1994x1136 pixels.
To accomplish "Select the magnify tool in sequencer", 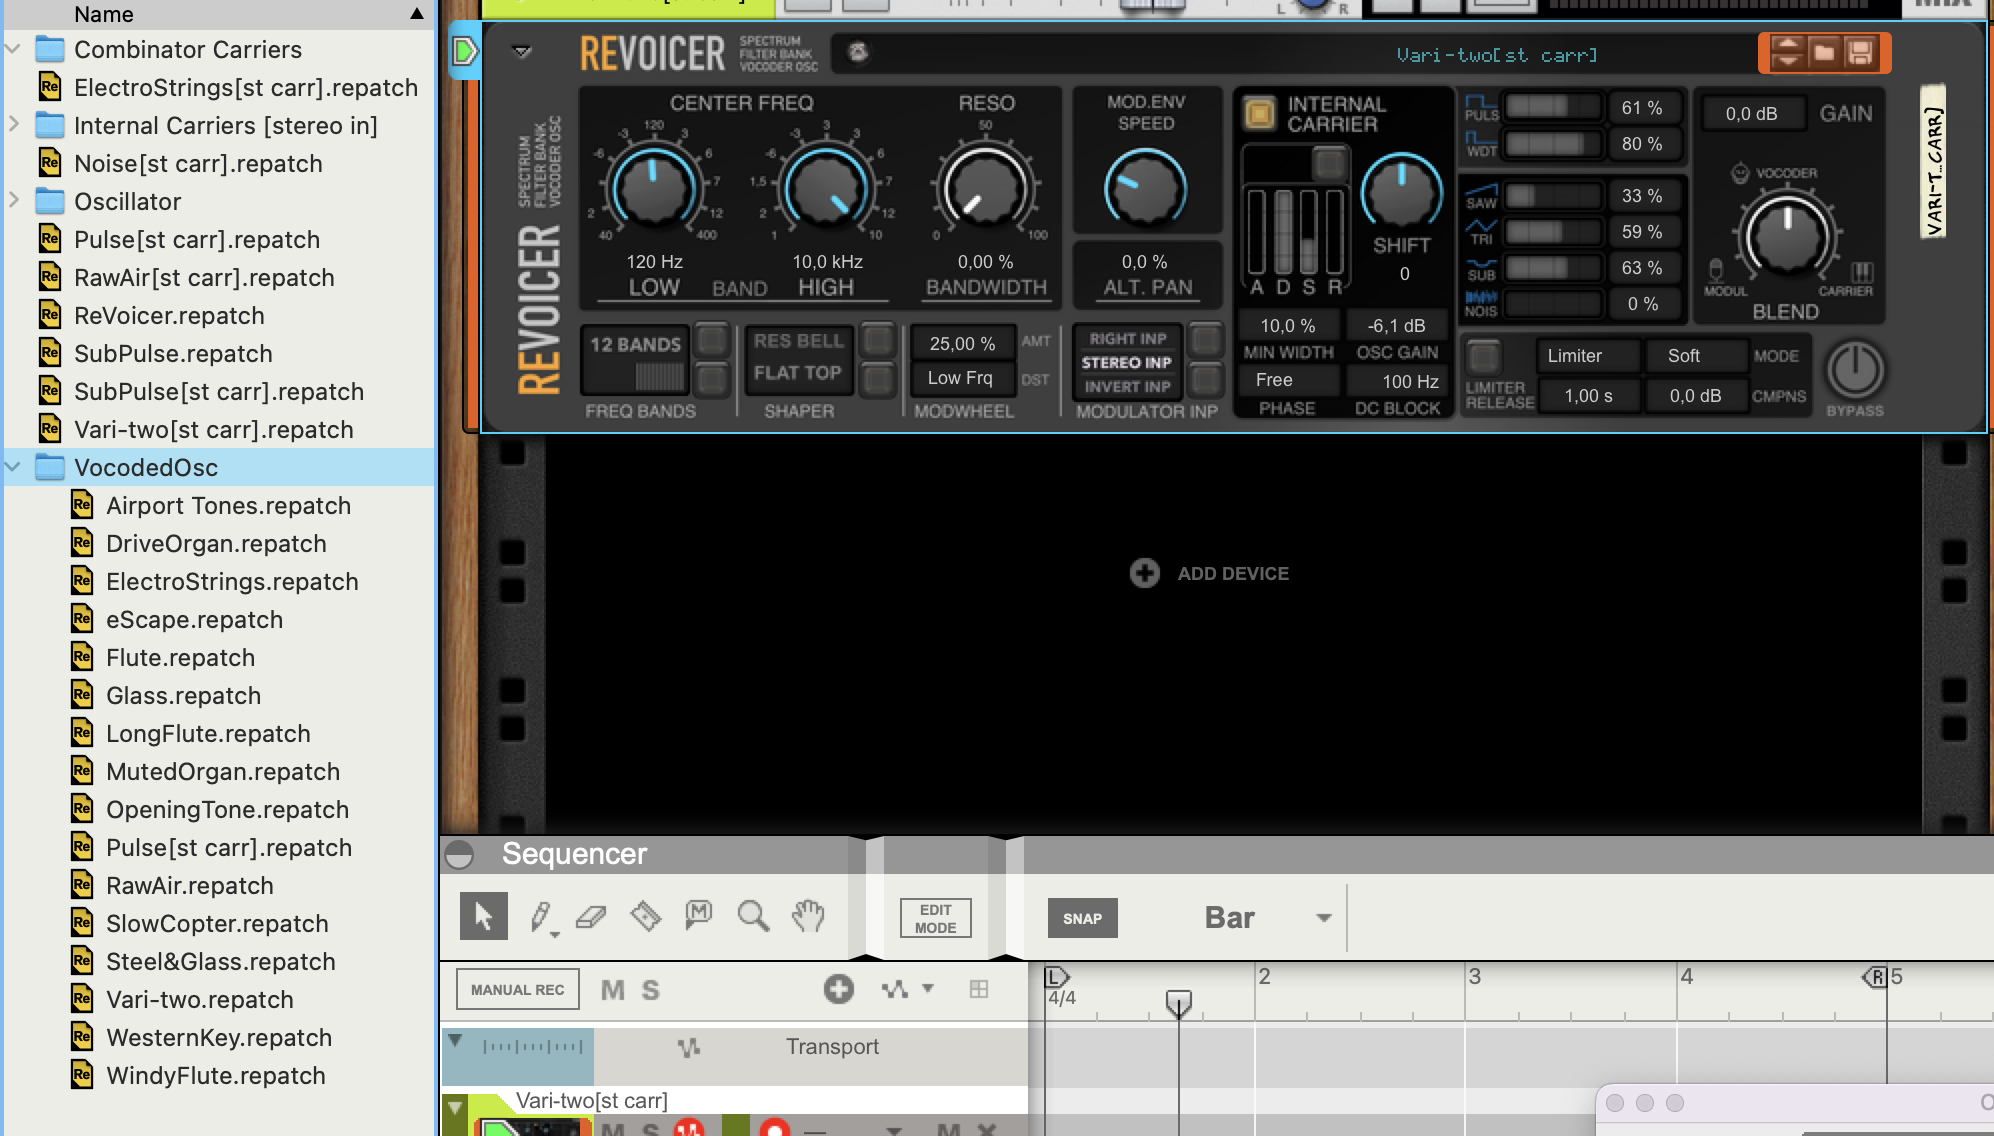I will click(x=752, y=917).
